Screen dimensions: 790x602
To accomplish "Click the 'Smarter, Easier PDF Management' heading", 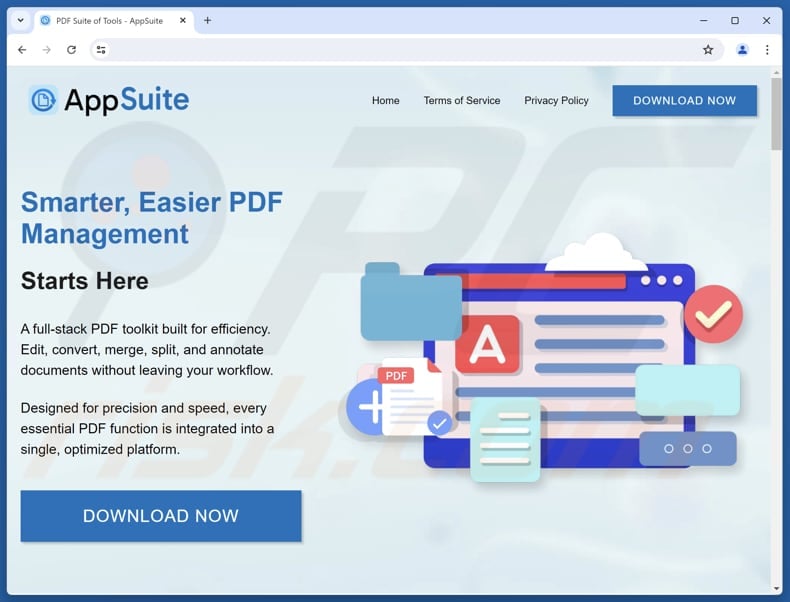I will 152,218.
